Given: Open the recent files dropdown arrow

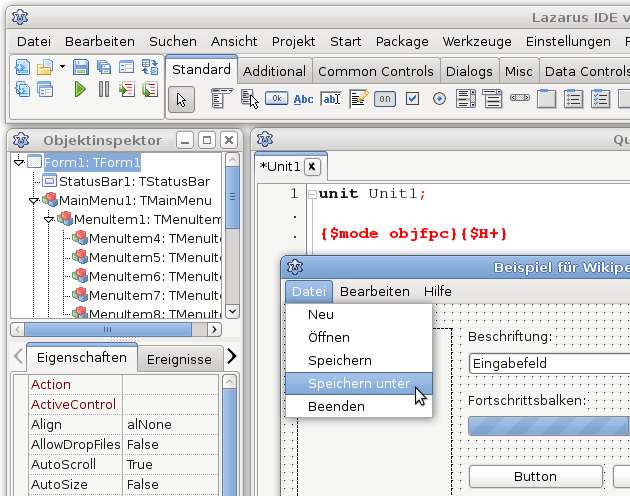Looking at the screenshot, I should point(62,66).
